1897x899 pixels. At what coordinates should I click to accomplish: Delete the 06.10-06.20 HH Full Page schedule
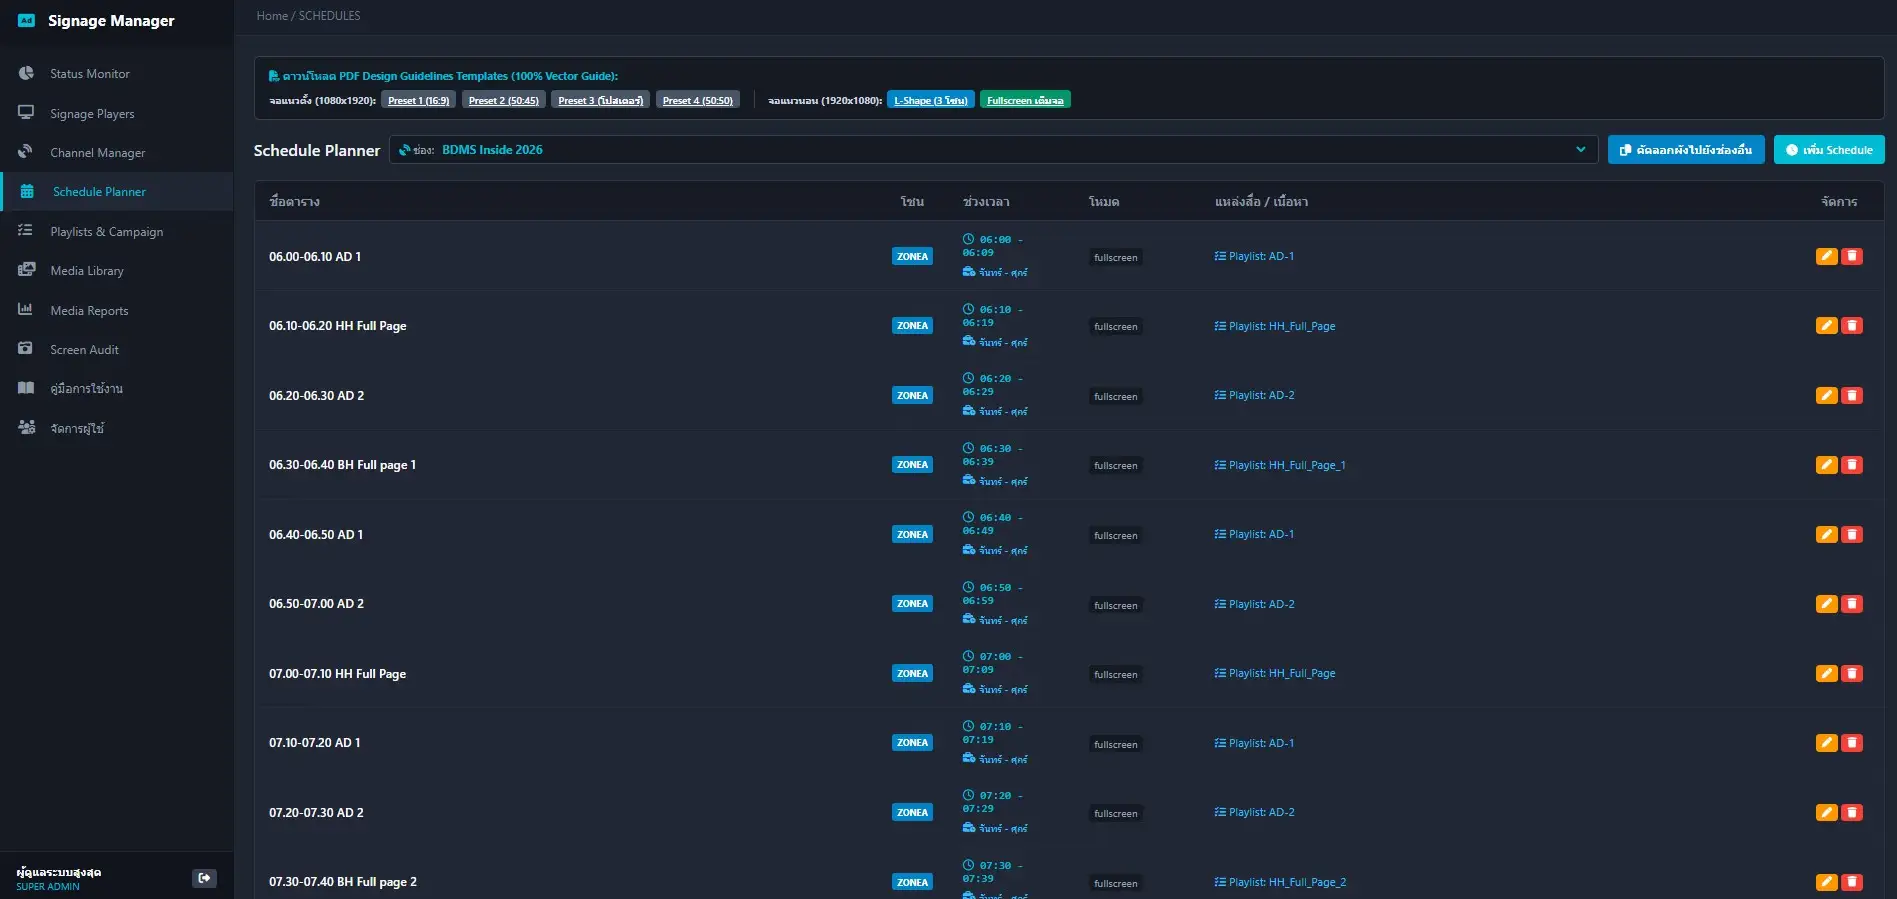click(1852, 325)
